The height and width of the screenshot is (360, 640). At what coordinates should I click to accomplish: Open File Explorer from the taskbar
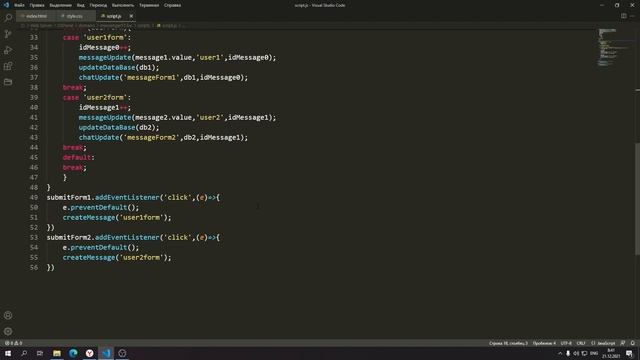click(57, 353)
